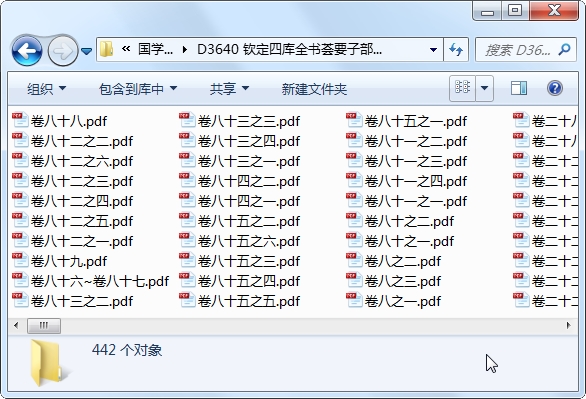
Task: Maximize the Explorer window
Action: click(515, 10)
